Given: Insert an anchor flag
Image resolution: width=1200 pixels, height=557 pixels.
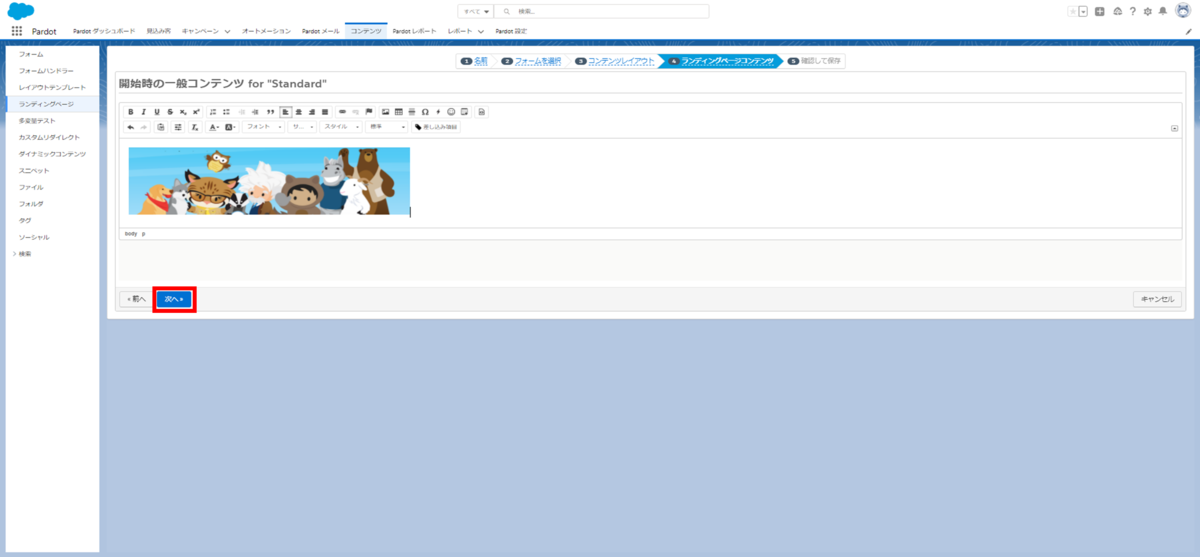Looking at the screenshot, I should click(x=369, y=112).
